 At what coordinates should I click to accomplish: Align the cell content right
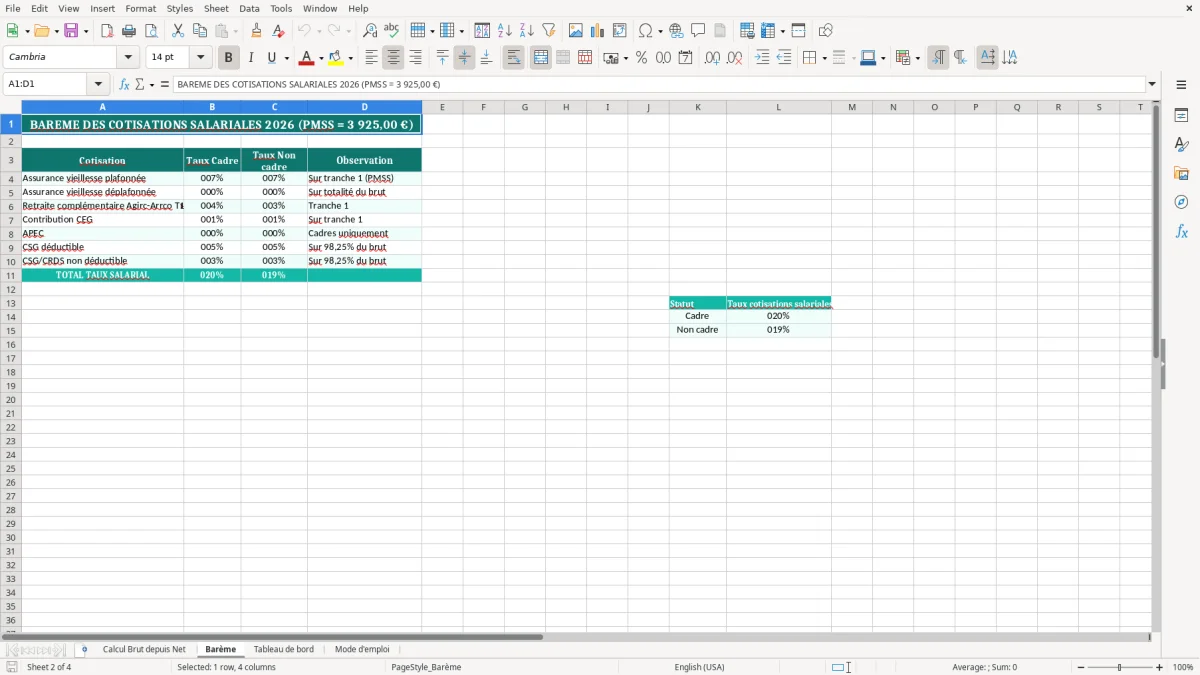point(416,58)
